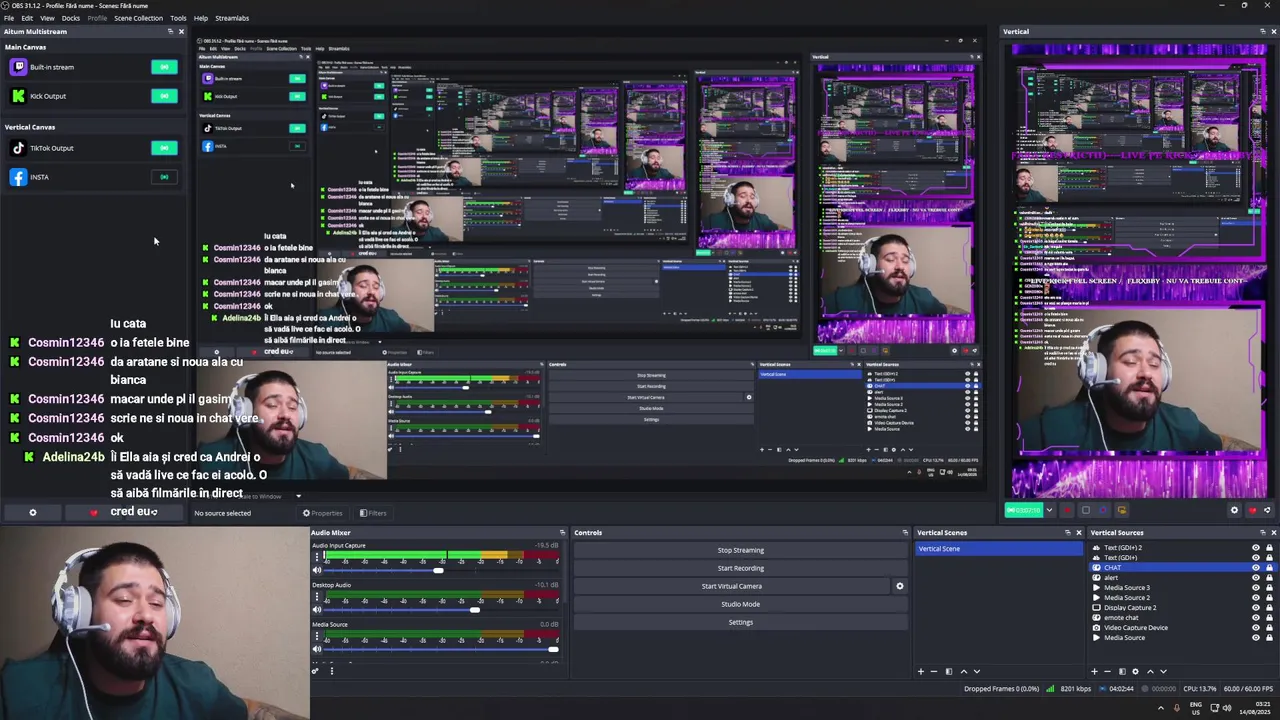Click the Filters button in source toolbar
1280x720 pixels.
[x=373, y=513]
